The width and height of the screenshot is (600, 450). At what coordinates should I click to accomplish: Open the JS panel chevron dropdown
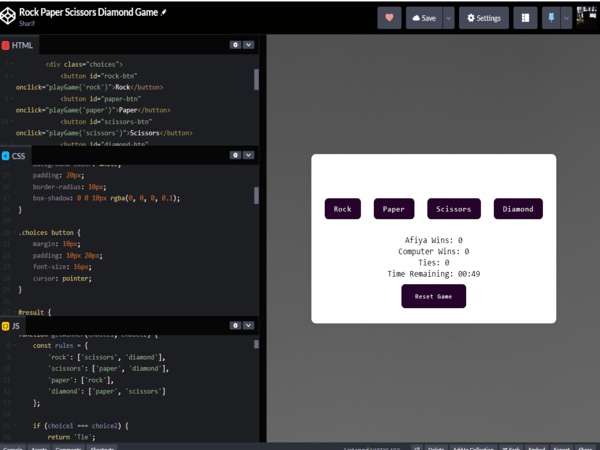click(248, 325)
